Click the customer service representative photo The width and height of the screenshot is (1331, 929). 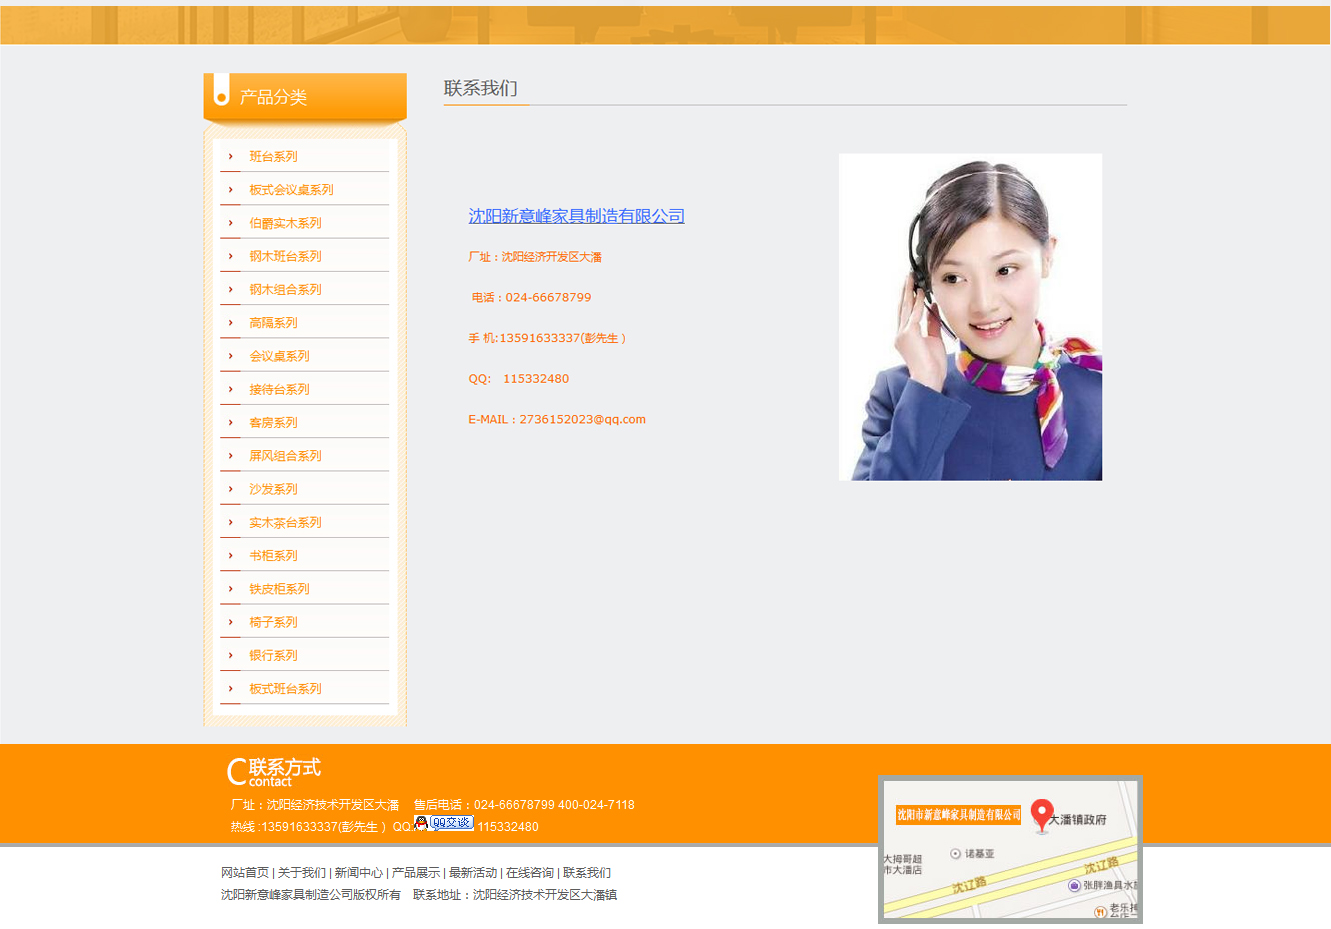tap(970, 317)
